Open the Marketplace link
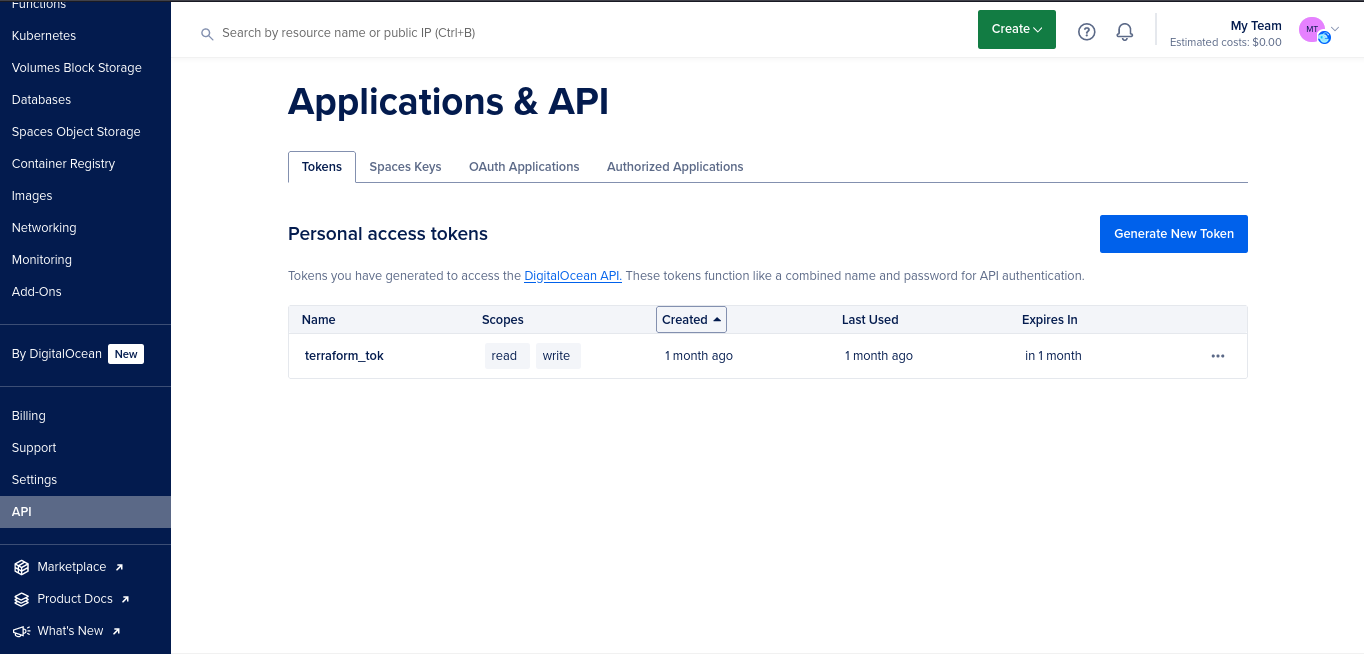Screen dimensions: 1364x654 pos(71,567)
